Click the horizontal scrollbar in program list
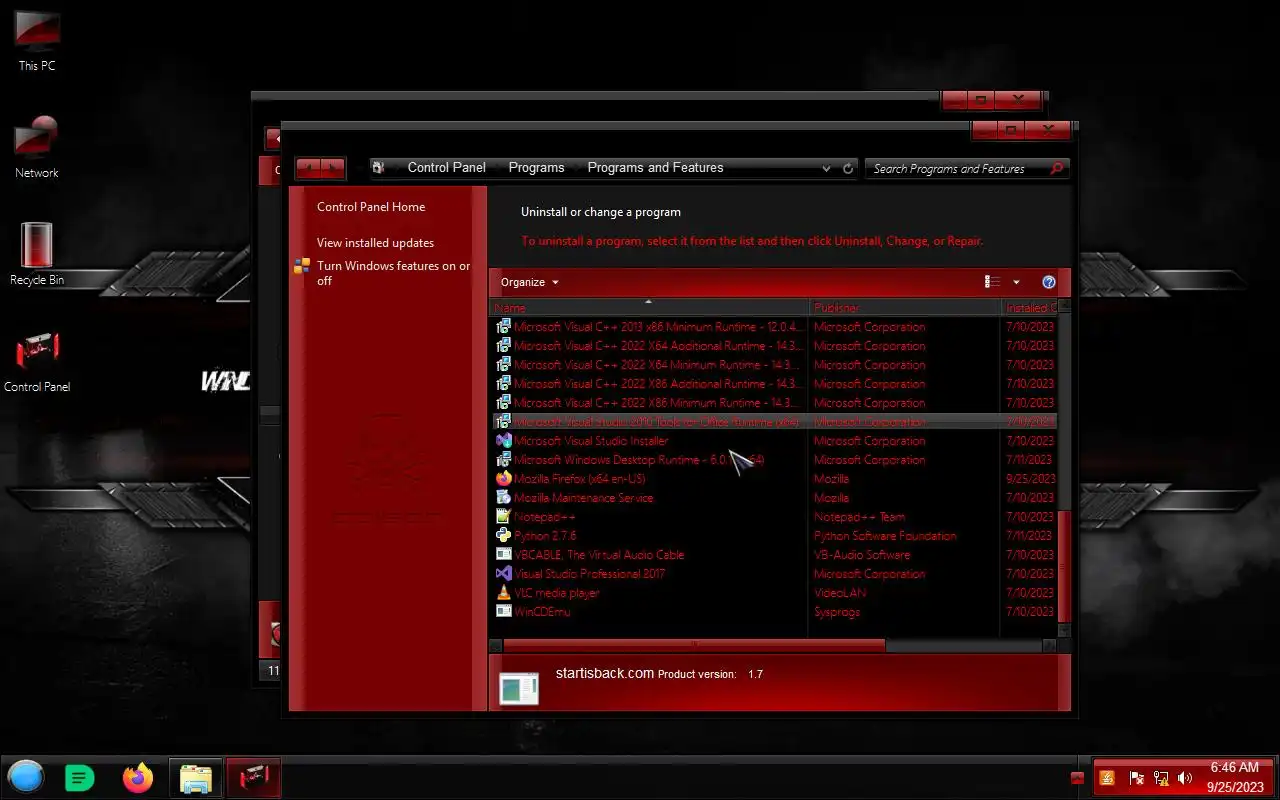Viewport: 1280px width, 800px height. coord(694,646)
